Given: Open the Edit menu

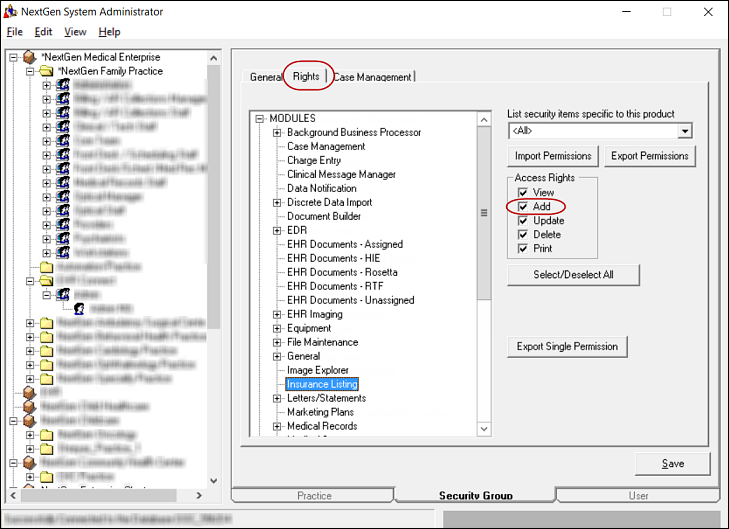Looking at the screenshot, I should pyautogui.click(x=43, y=32).
